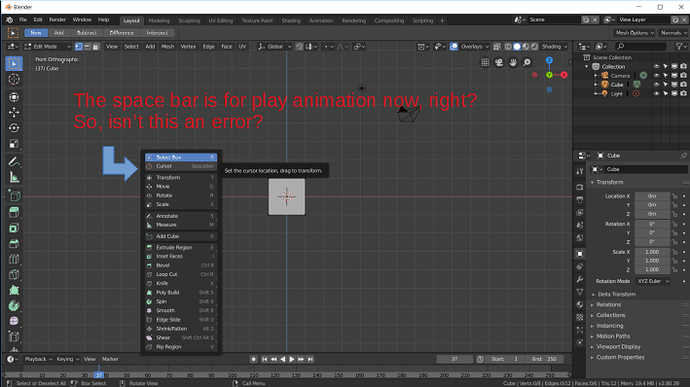Image resolution: width=690 pixels, height=387 pixels.
Task: Hide the Light object in outliner
Action: [x=656, y=94]
